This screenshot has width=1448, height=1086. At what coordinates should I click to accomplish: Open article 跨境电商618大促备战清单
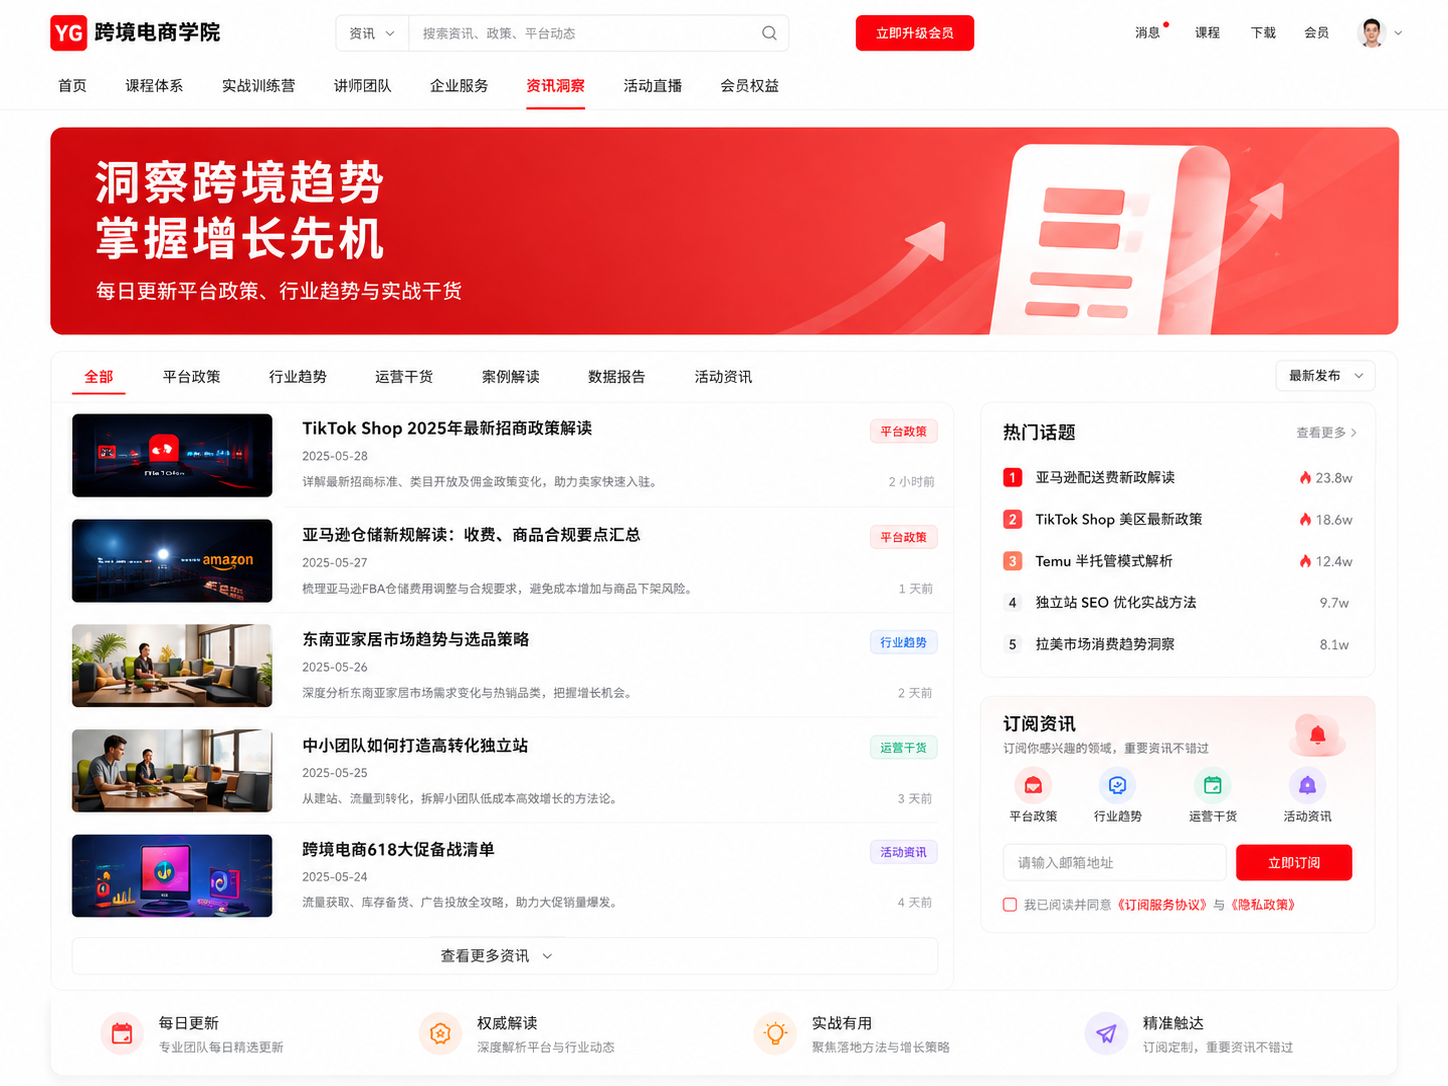pos(398,850)
